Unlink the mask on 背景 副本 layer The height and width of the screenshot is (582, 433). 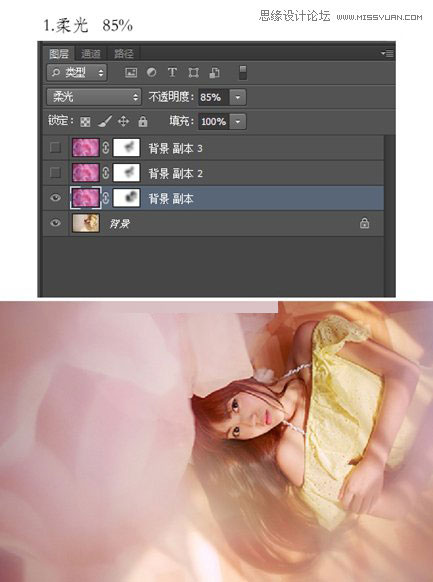point(106,198)
